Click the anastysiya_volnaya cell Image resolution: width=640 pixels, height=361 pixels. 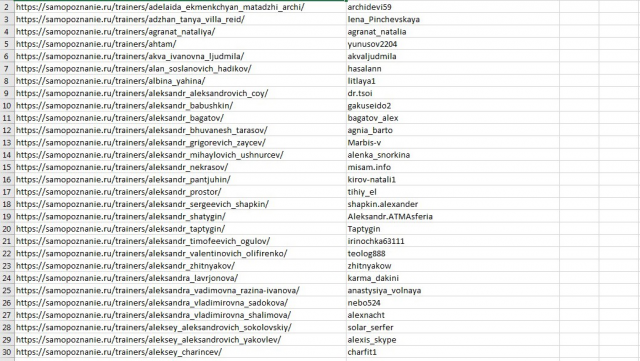pyautogui.click(x=453, y=290)
